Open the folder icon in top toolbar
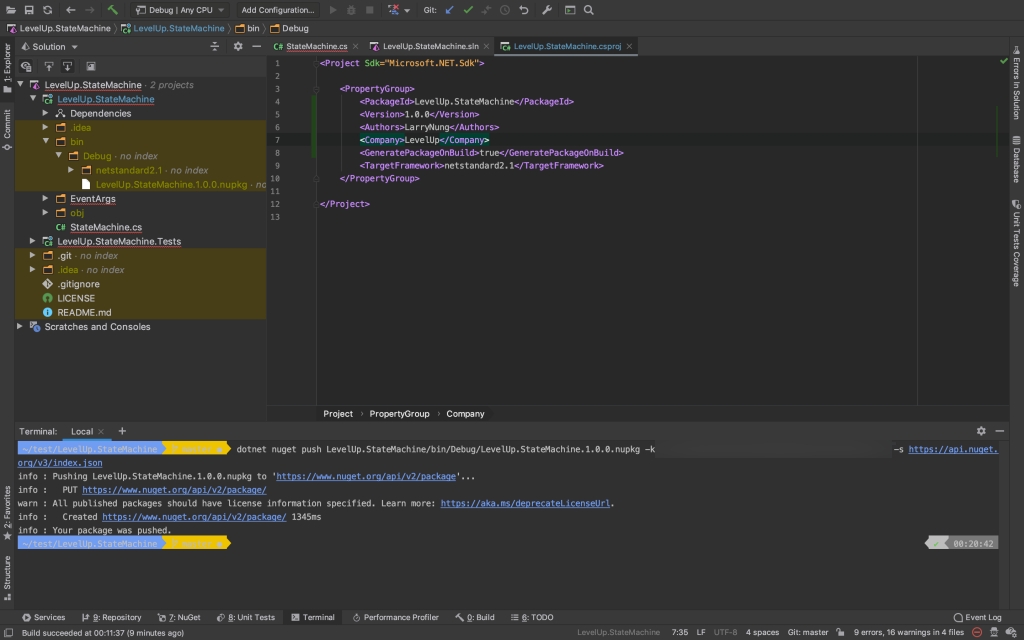Viewport: 1024px width, 640px height. [x=10, y=10]
